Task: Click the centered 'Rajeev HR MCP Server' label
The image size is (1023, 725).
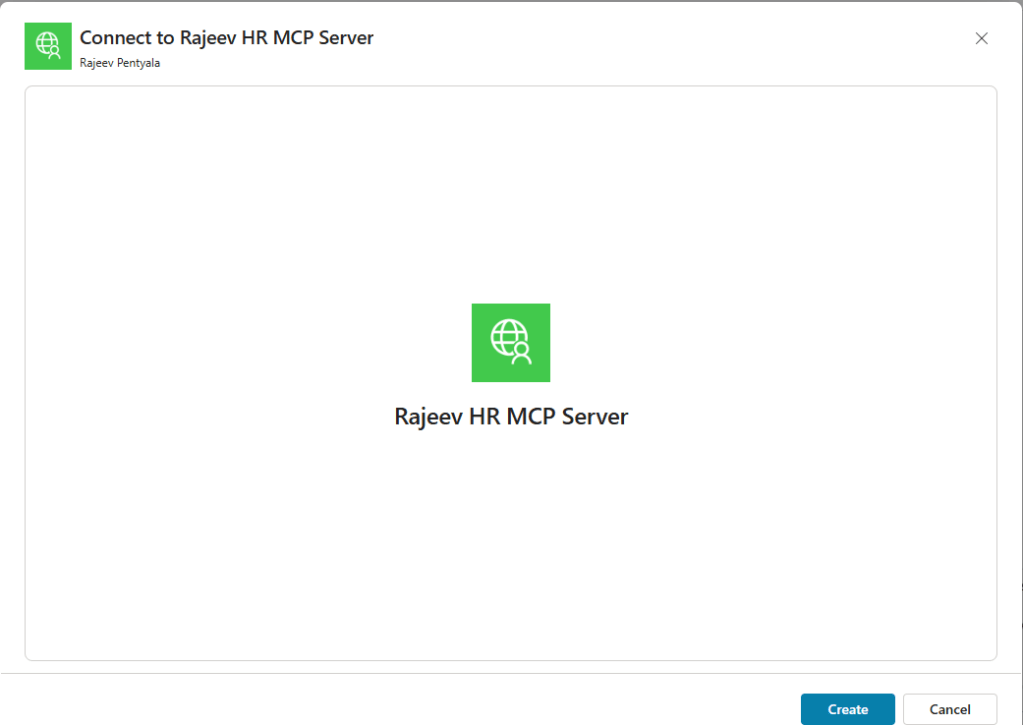Action: point(511,416)
